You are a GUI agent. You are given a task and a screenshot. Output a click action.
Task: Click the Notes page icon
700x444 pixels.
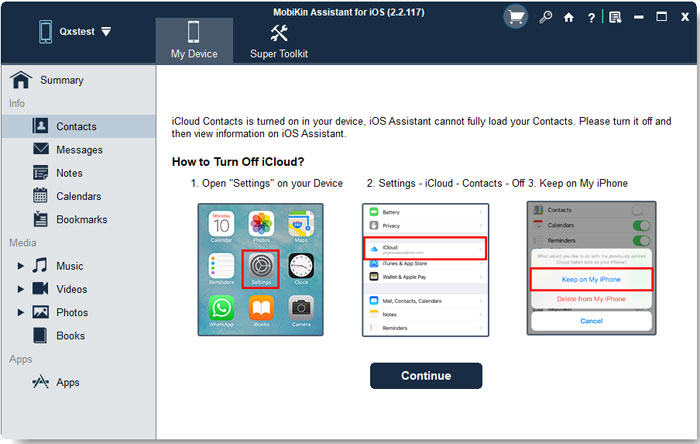(40, 172)
